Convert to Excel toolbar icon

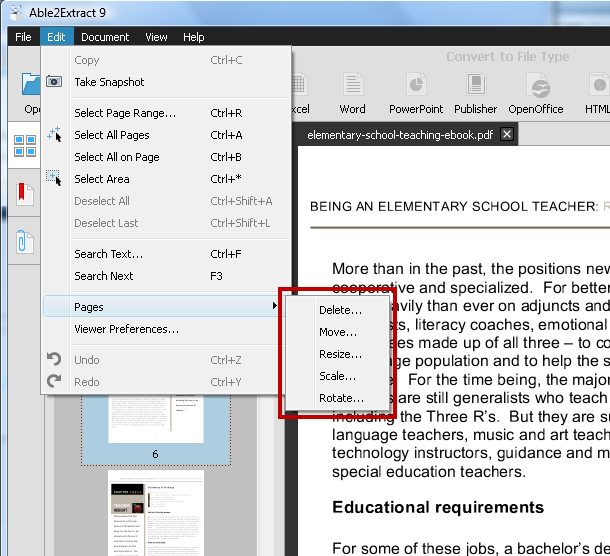(299, 84)
